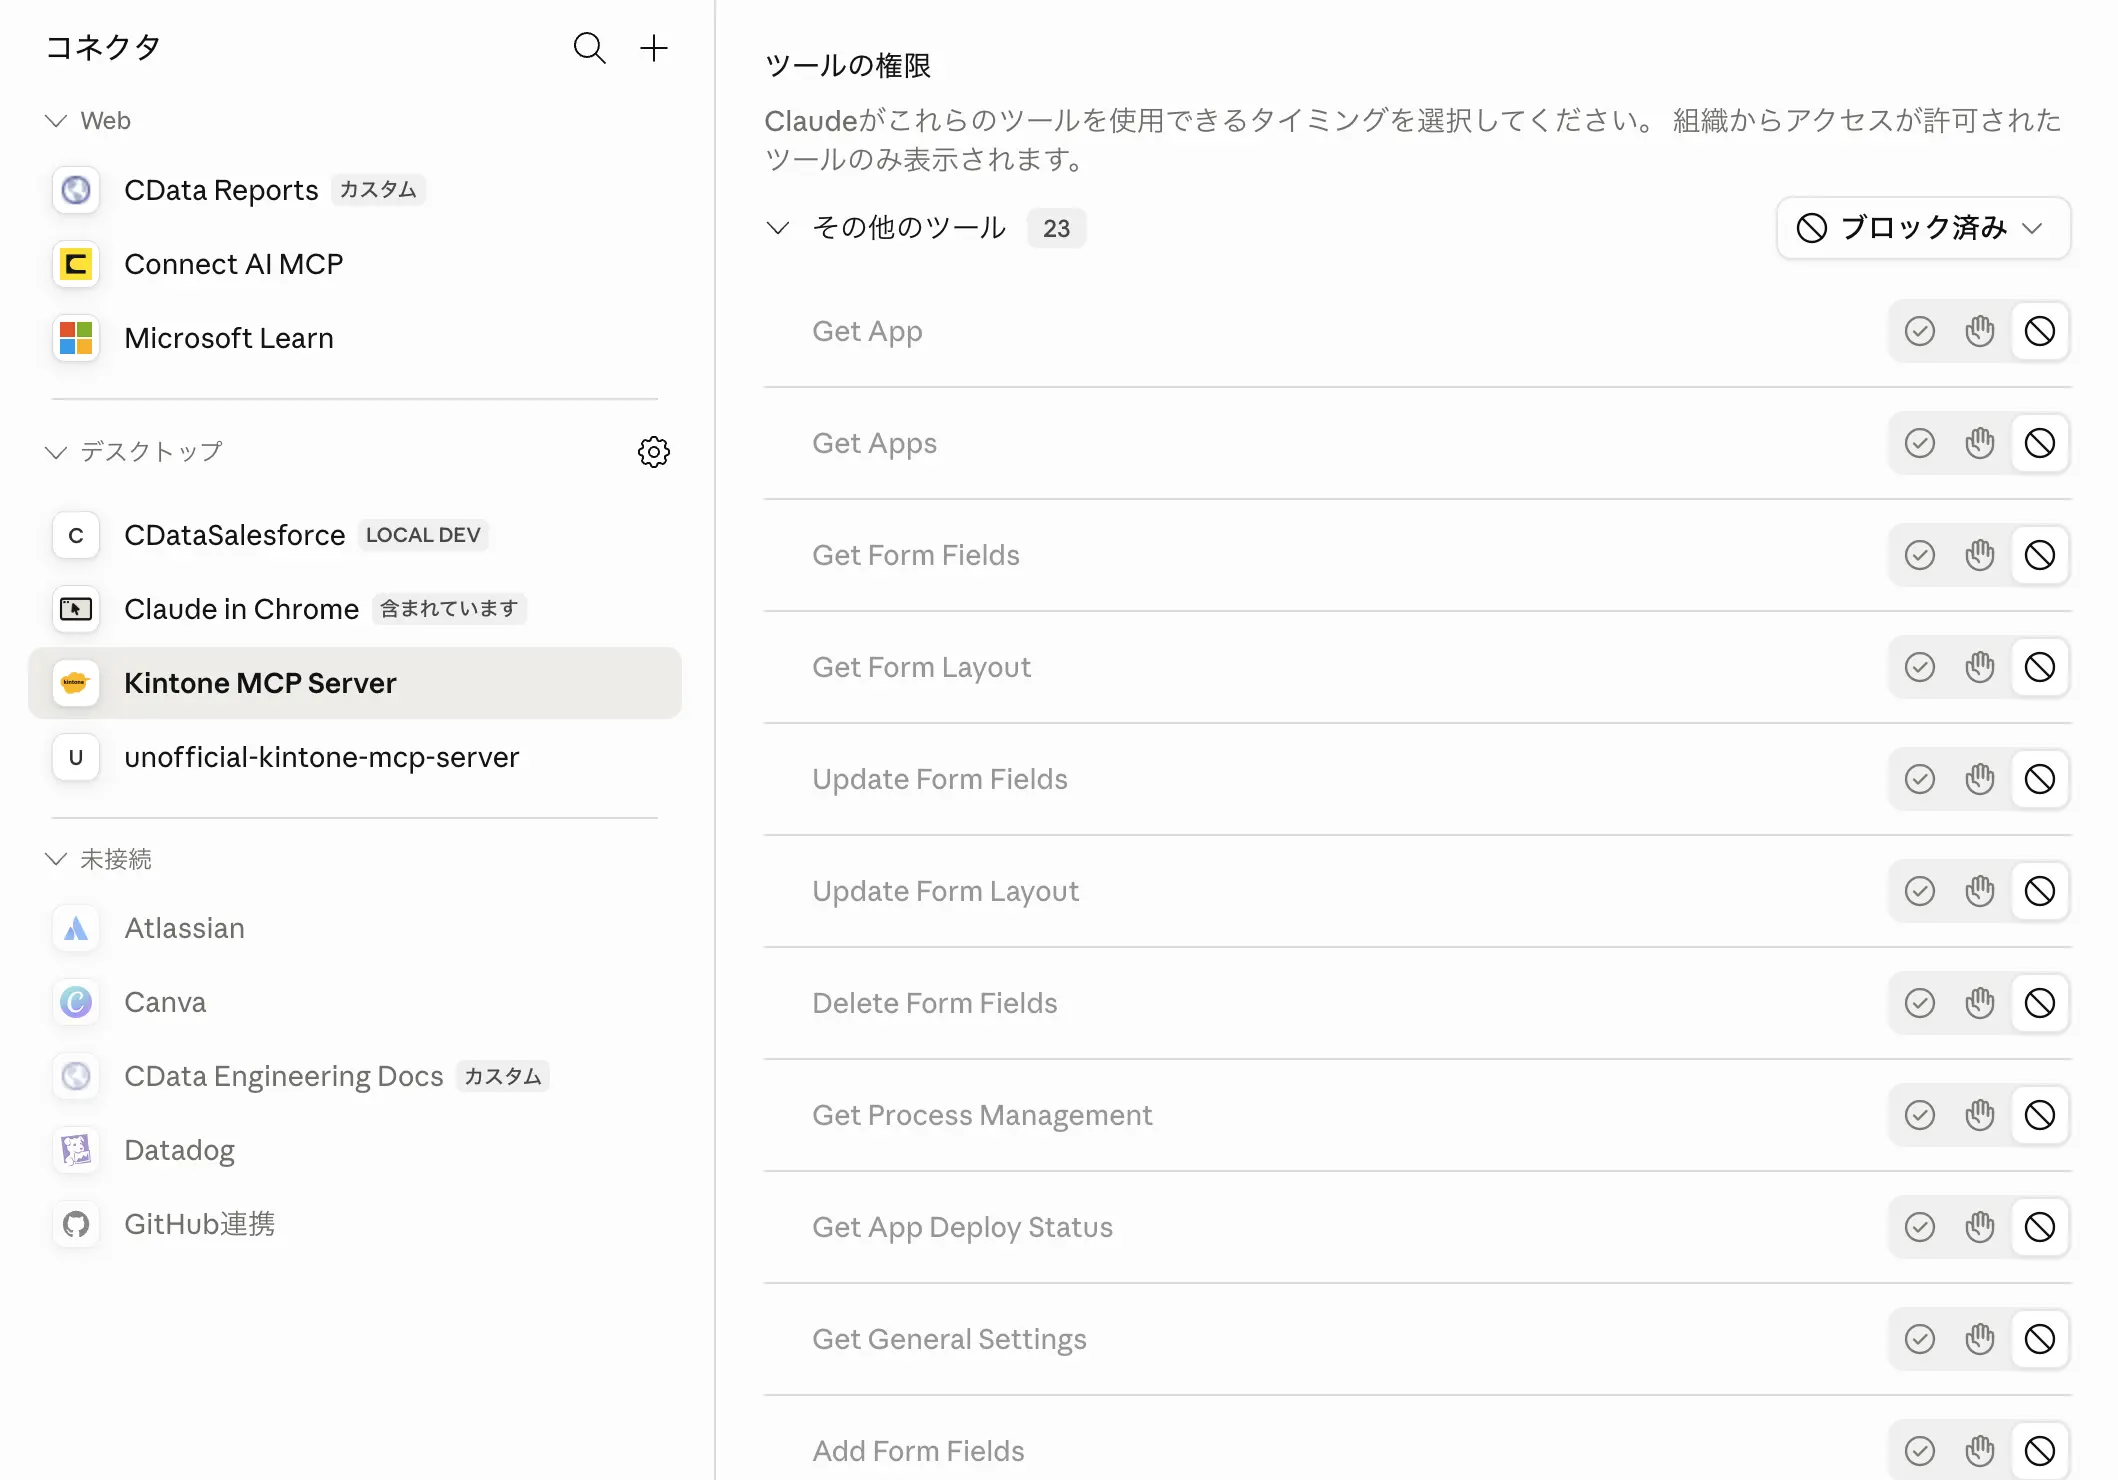
Task: Block the Get Form Layout tool
Action: (2040, 667)
